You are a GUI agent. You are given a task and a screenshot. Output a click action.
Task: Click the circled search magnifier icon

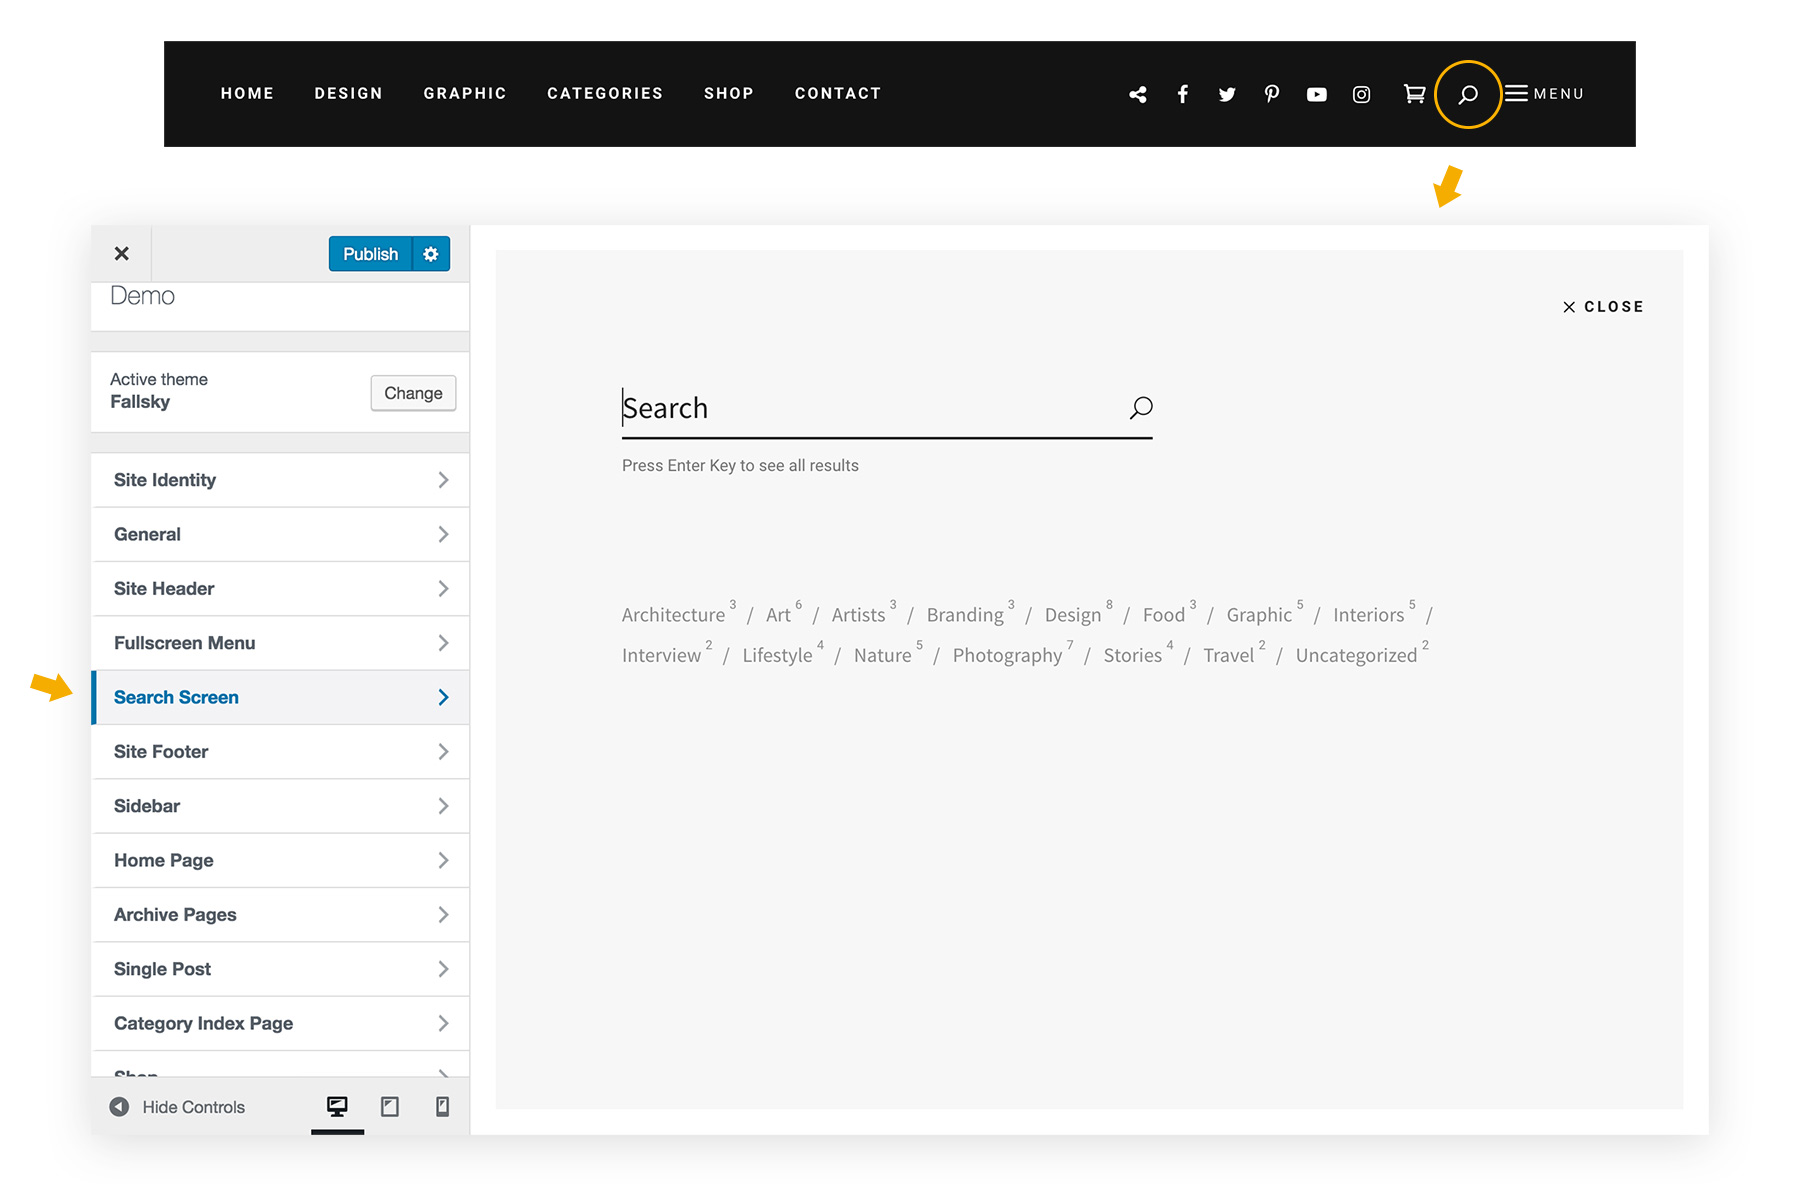(x=1468, y=94)
